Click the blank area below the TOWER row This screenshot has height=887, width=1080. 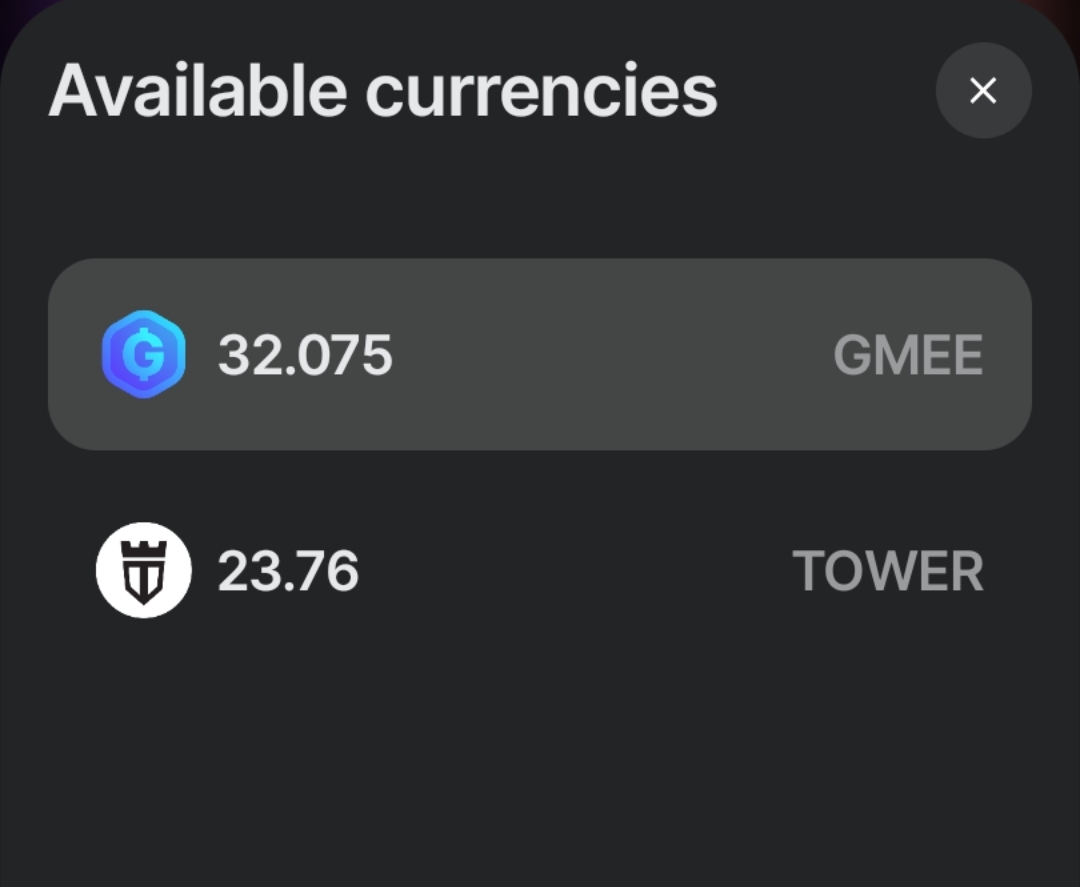tap(540, 760)
